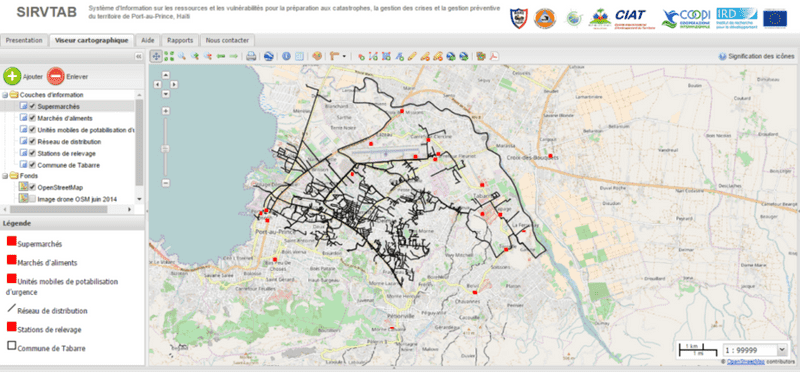Select the Viseur cartographique tab
The height and width of the screenshot is (372, 800).
click(x=92, y=40)
